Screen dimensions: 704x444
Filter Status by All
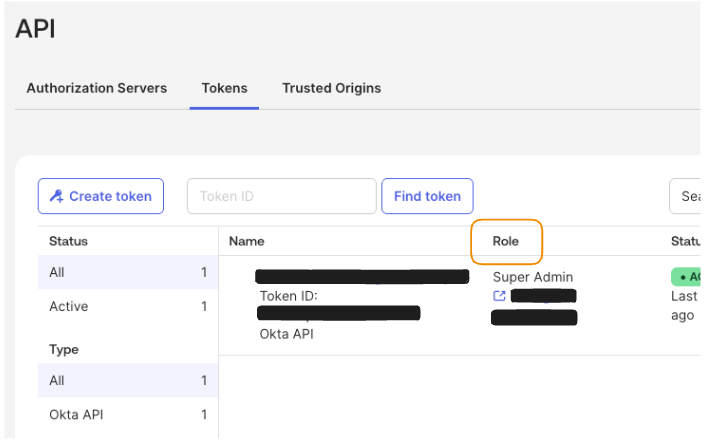click(x=128, y=272)
